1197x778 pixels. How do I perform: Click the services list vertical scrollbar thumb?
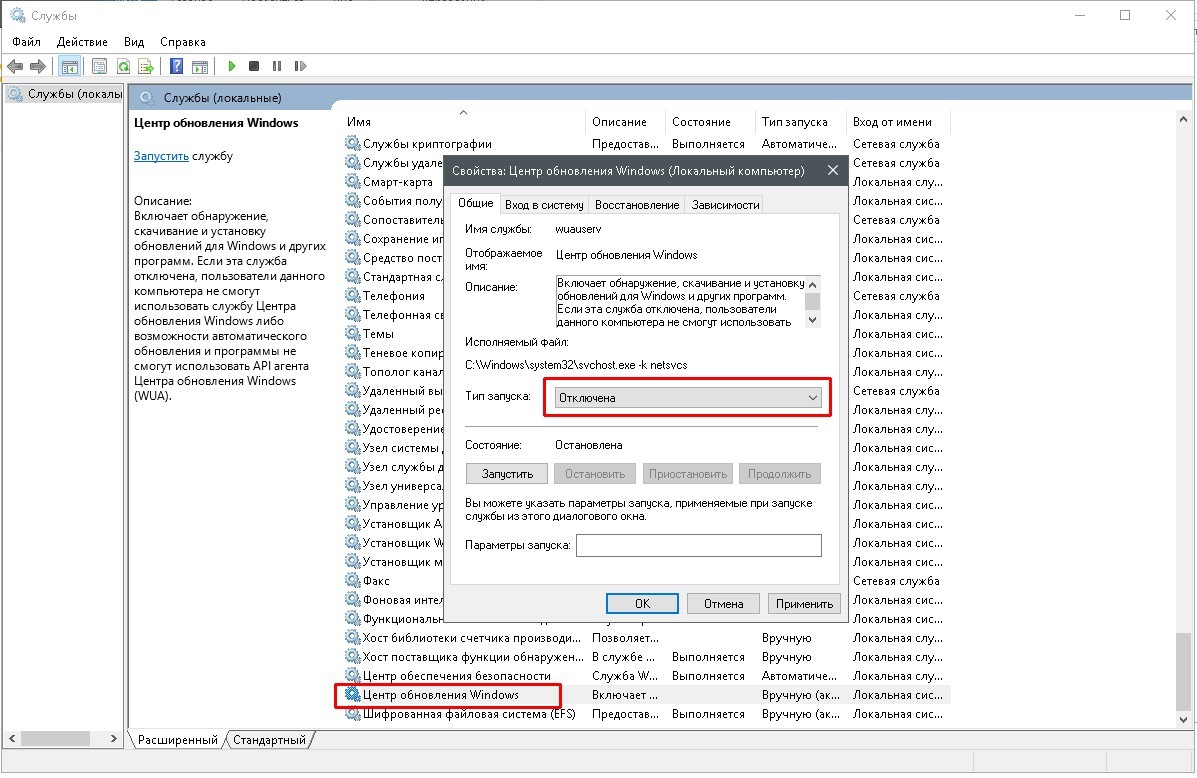tap(1182, 671)
